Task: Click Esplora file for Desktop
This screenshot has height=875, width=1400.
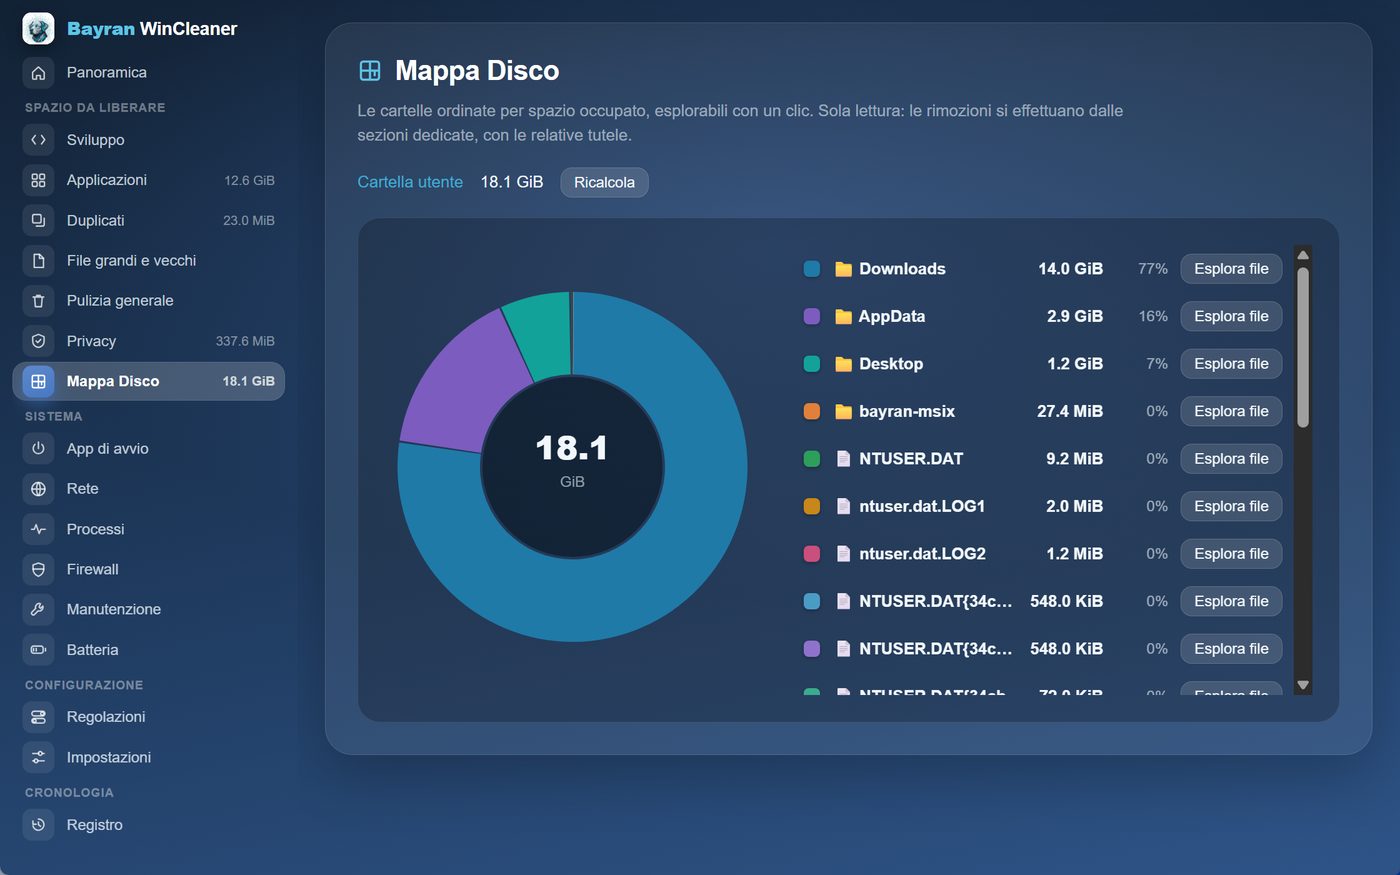Action: [1231, 364]
